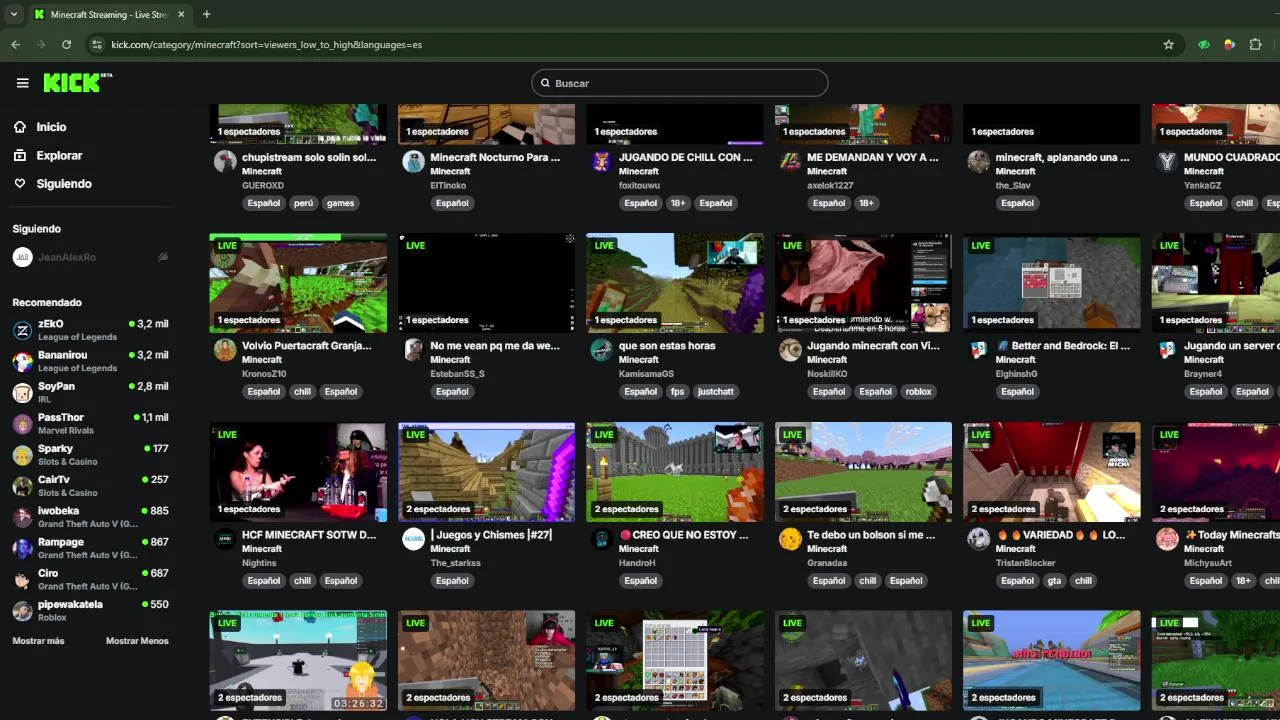Click ElTinoko streamer avatar
The image size is (1280, 720).
(x=414, y=162)
